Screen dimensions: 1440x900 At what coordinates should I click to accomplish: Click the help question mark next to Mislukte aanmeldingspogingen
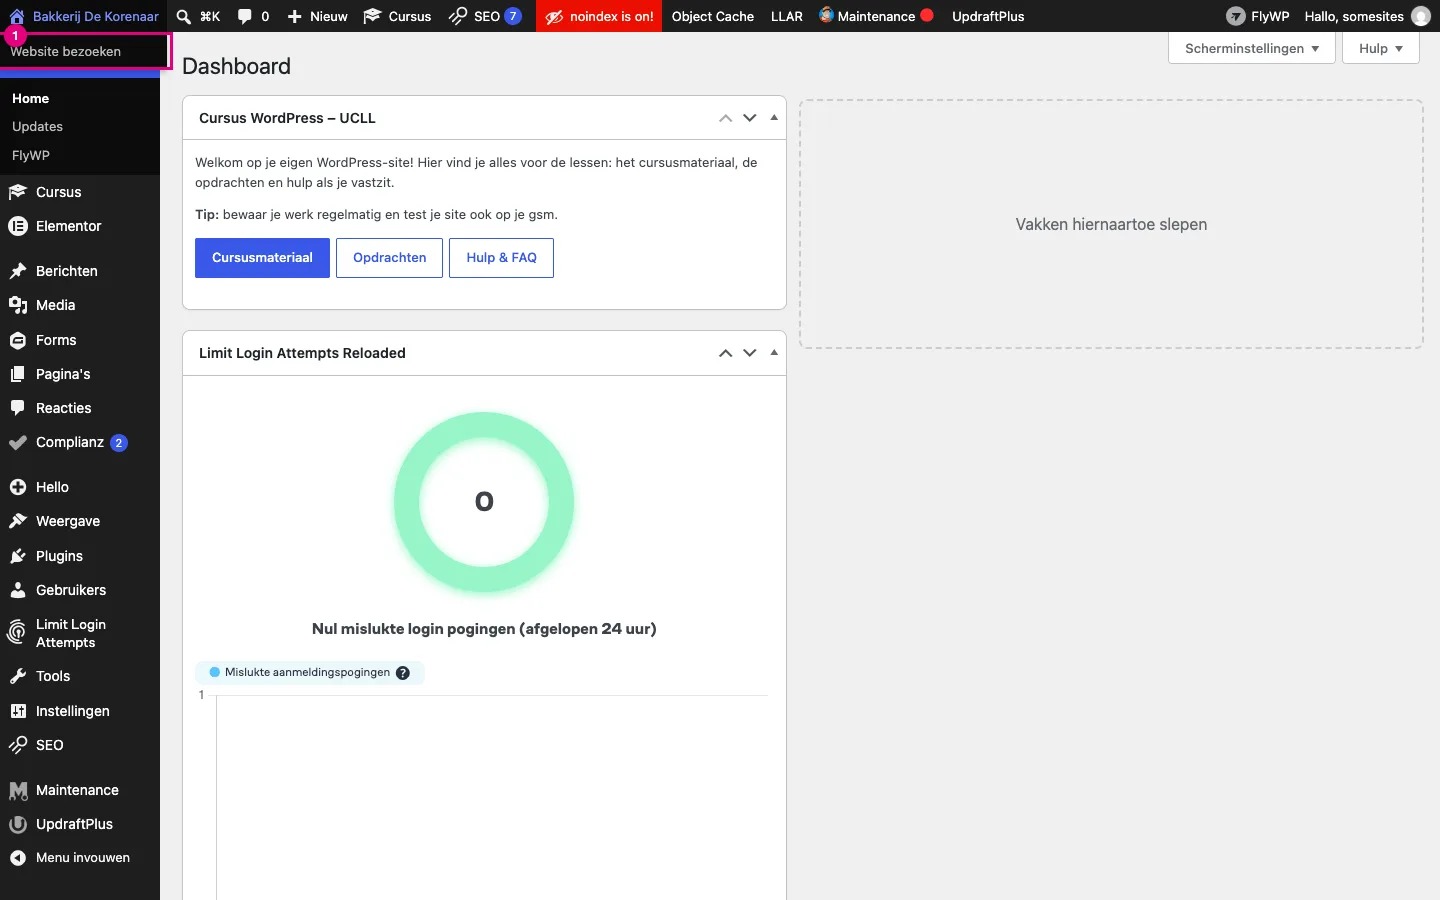(x=403, y=673)
